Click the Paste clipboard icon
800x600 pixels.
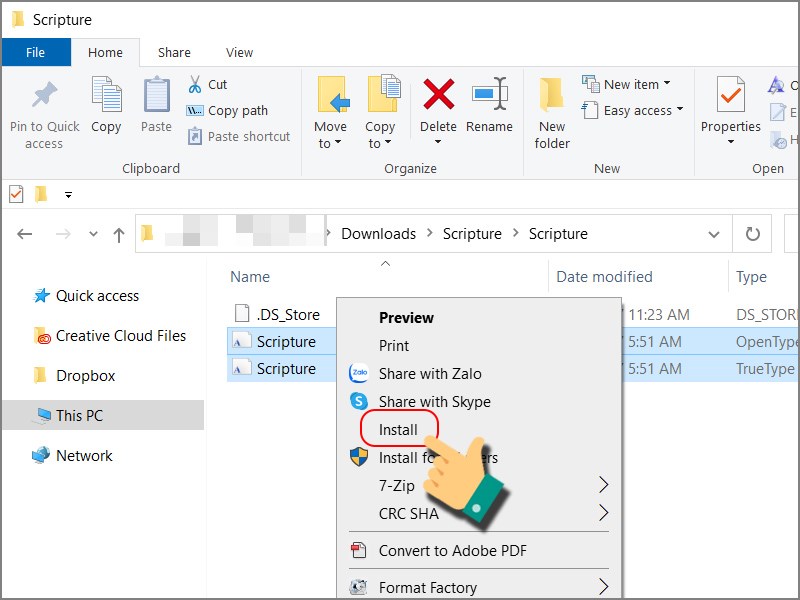156,94
